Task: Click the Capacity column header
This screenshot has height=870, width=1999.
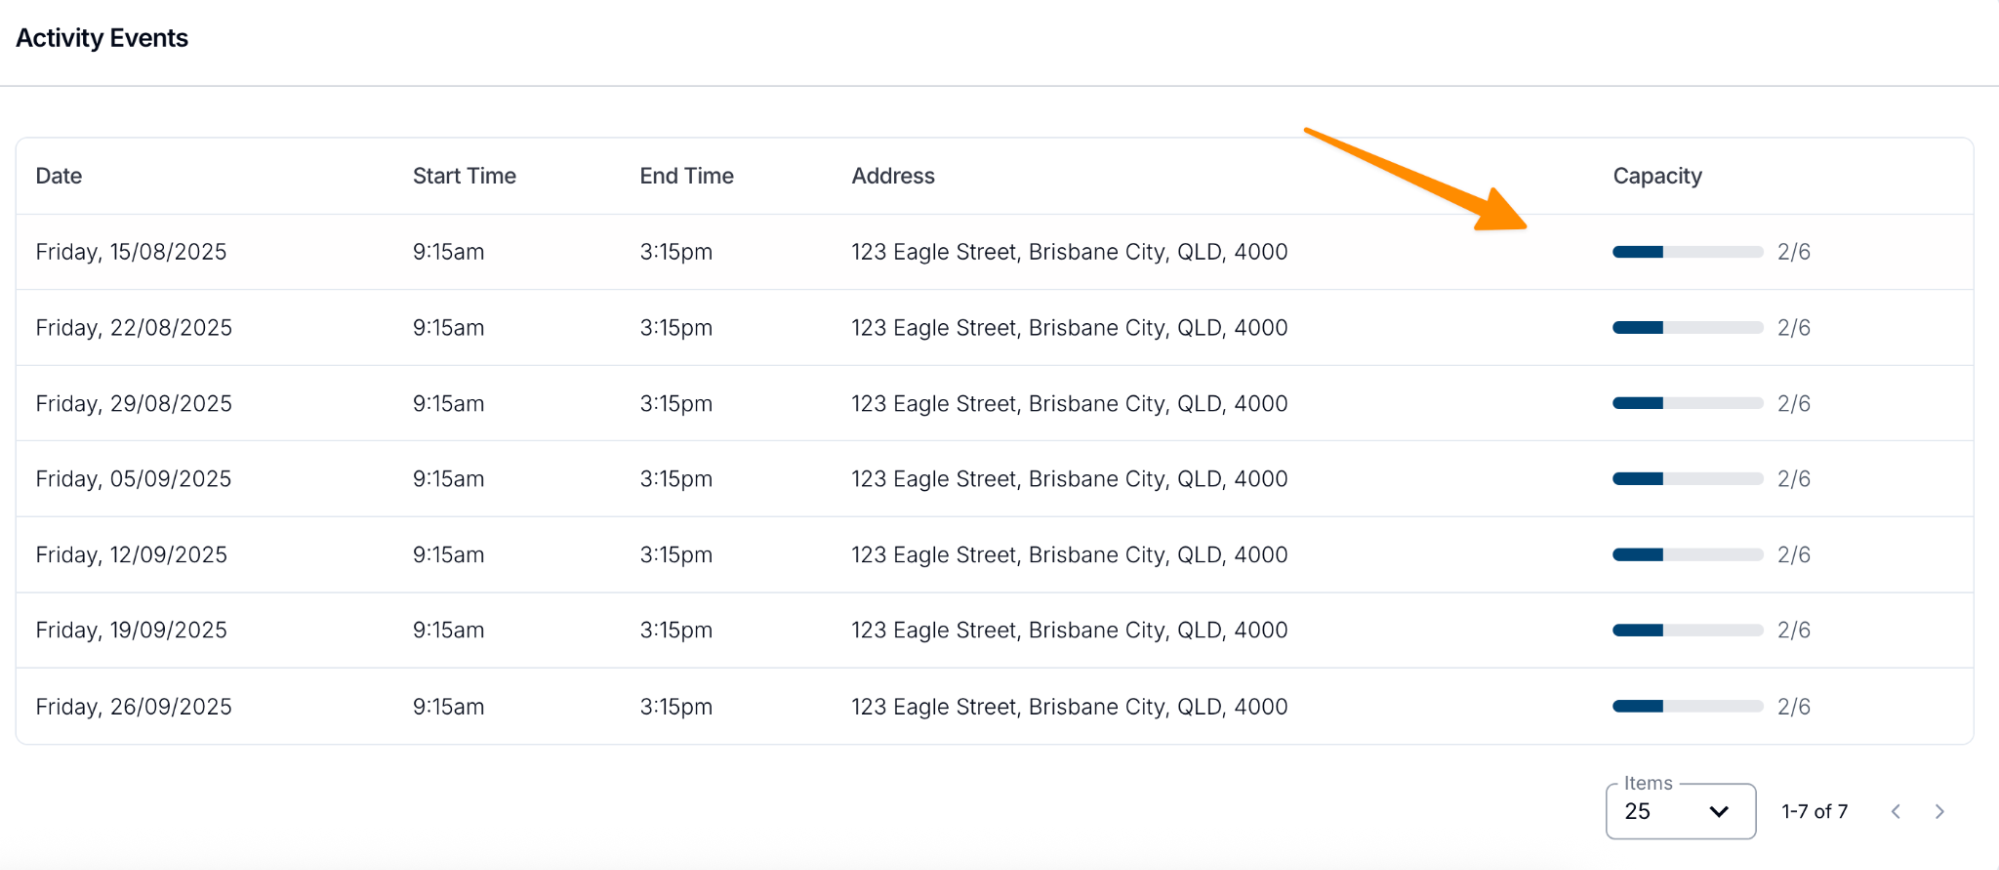Action: click(x=1657, y=176)
